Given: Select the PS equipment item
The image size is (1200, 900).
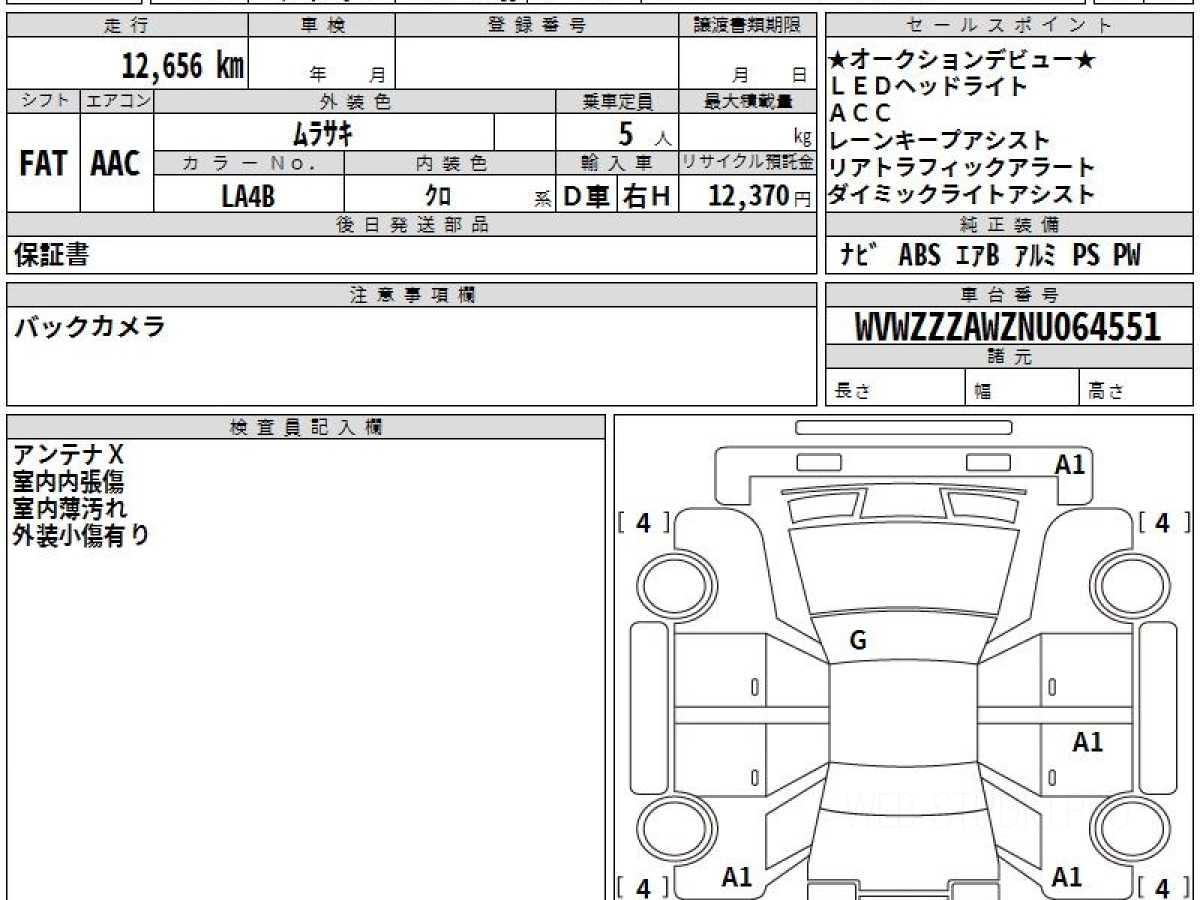Looking at the screenshot, I should (x=1086, y=256).
